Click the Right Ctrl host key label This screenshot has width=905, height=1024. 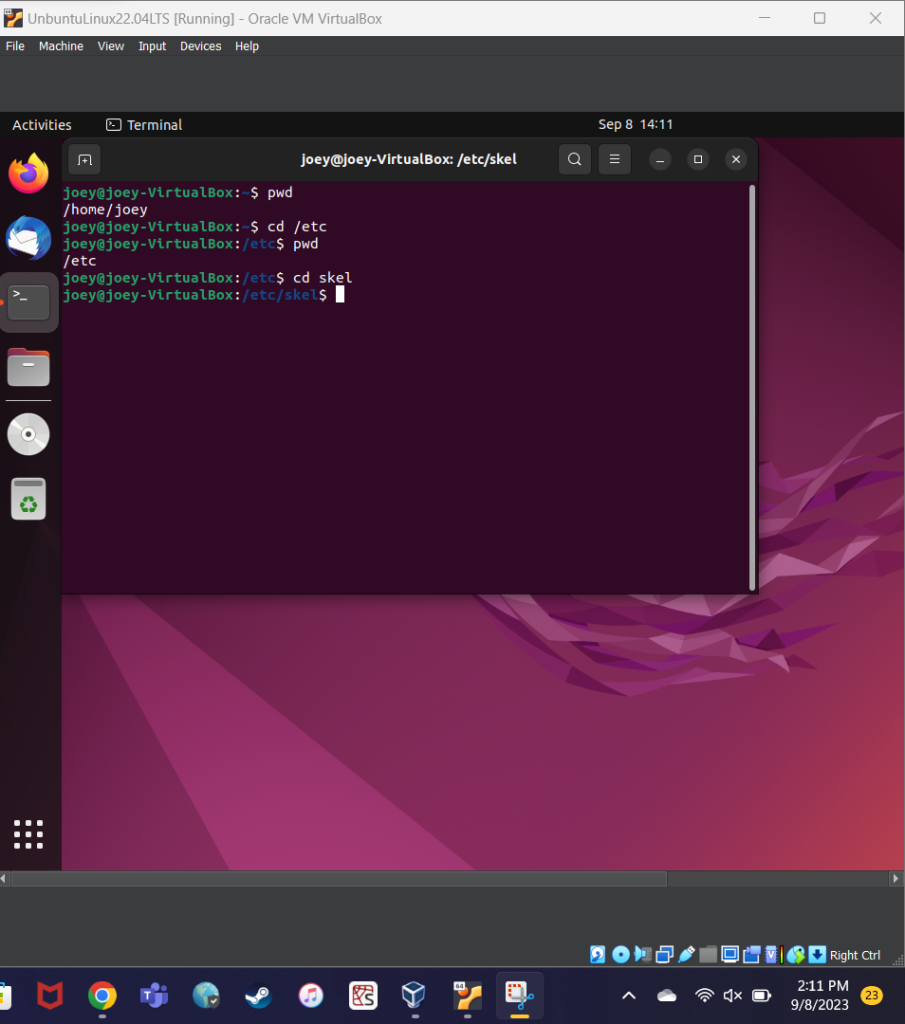click(855, 955)
